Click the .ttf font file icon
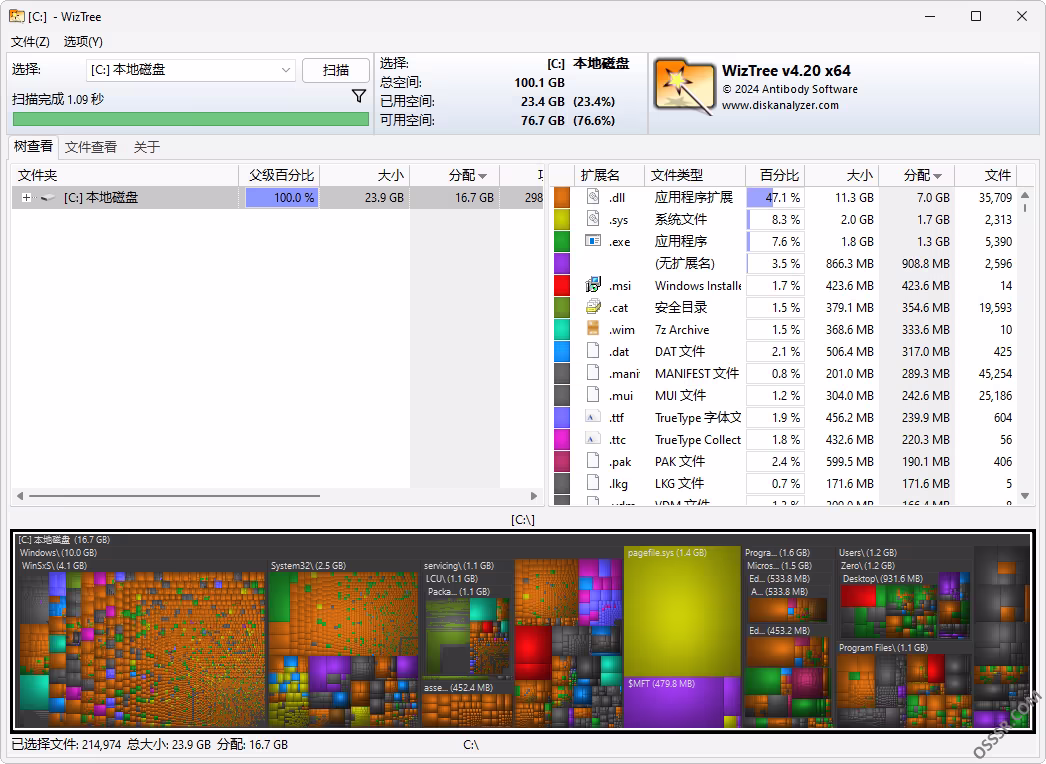 tap(593, 416)
